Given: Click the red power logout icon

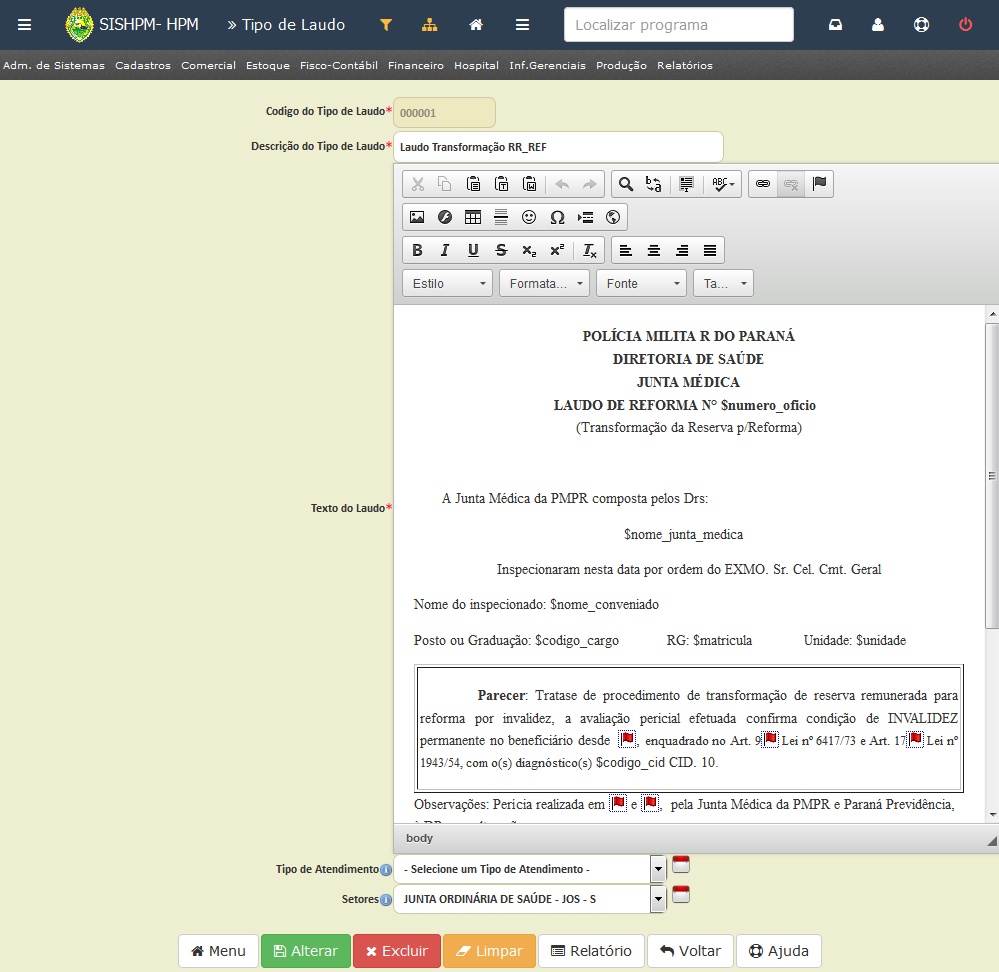Looking at the screenshot, I should click(966, 25).
